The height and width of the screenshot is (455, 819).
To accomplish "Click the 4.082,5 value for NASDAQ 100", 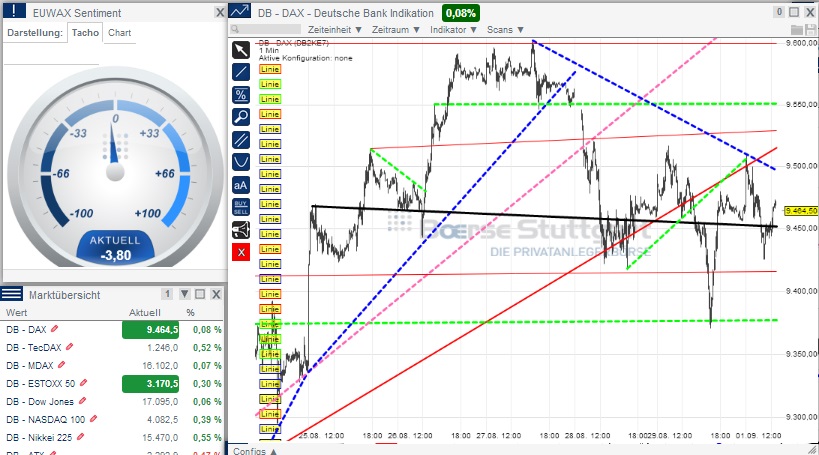I will click(x=162, y=419).
